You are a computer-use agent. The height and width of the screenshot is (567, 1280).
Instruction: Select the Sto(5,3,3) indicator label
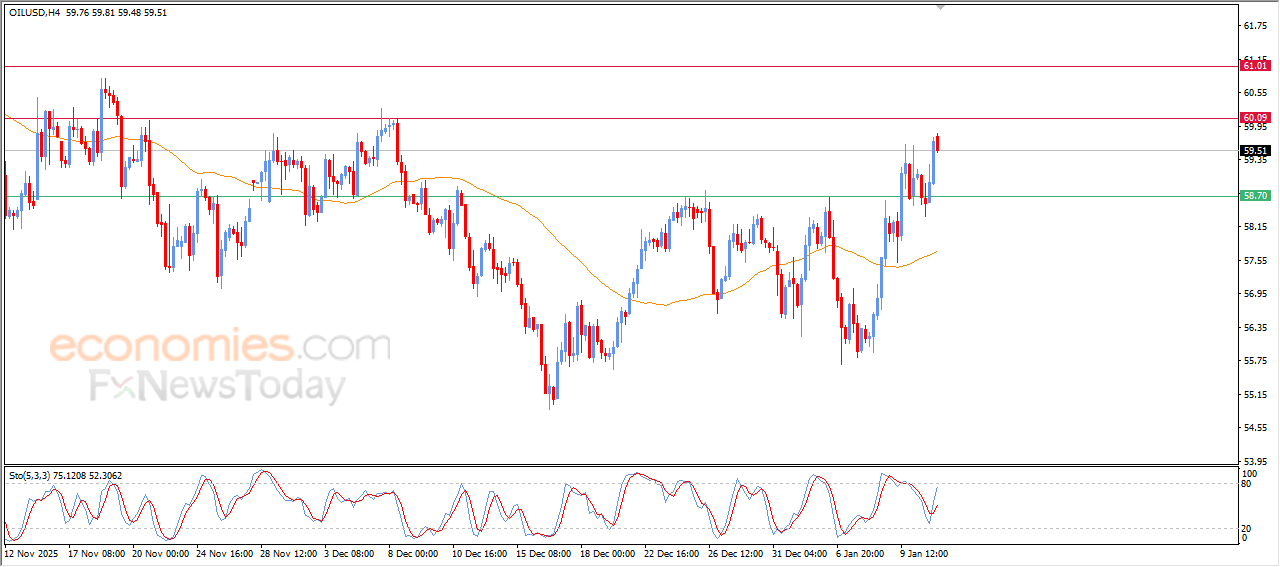pos(31,475)
